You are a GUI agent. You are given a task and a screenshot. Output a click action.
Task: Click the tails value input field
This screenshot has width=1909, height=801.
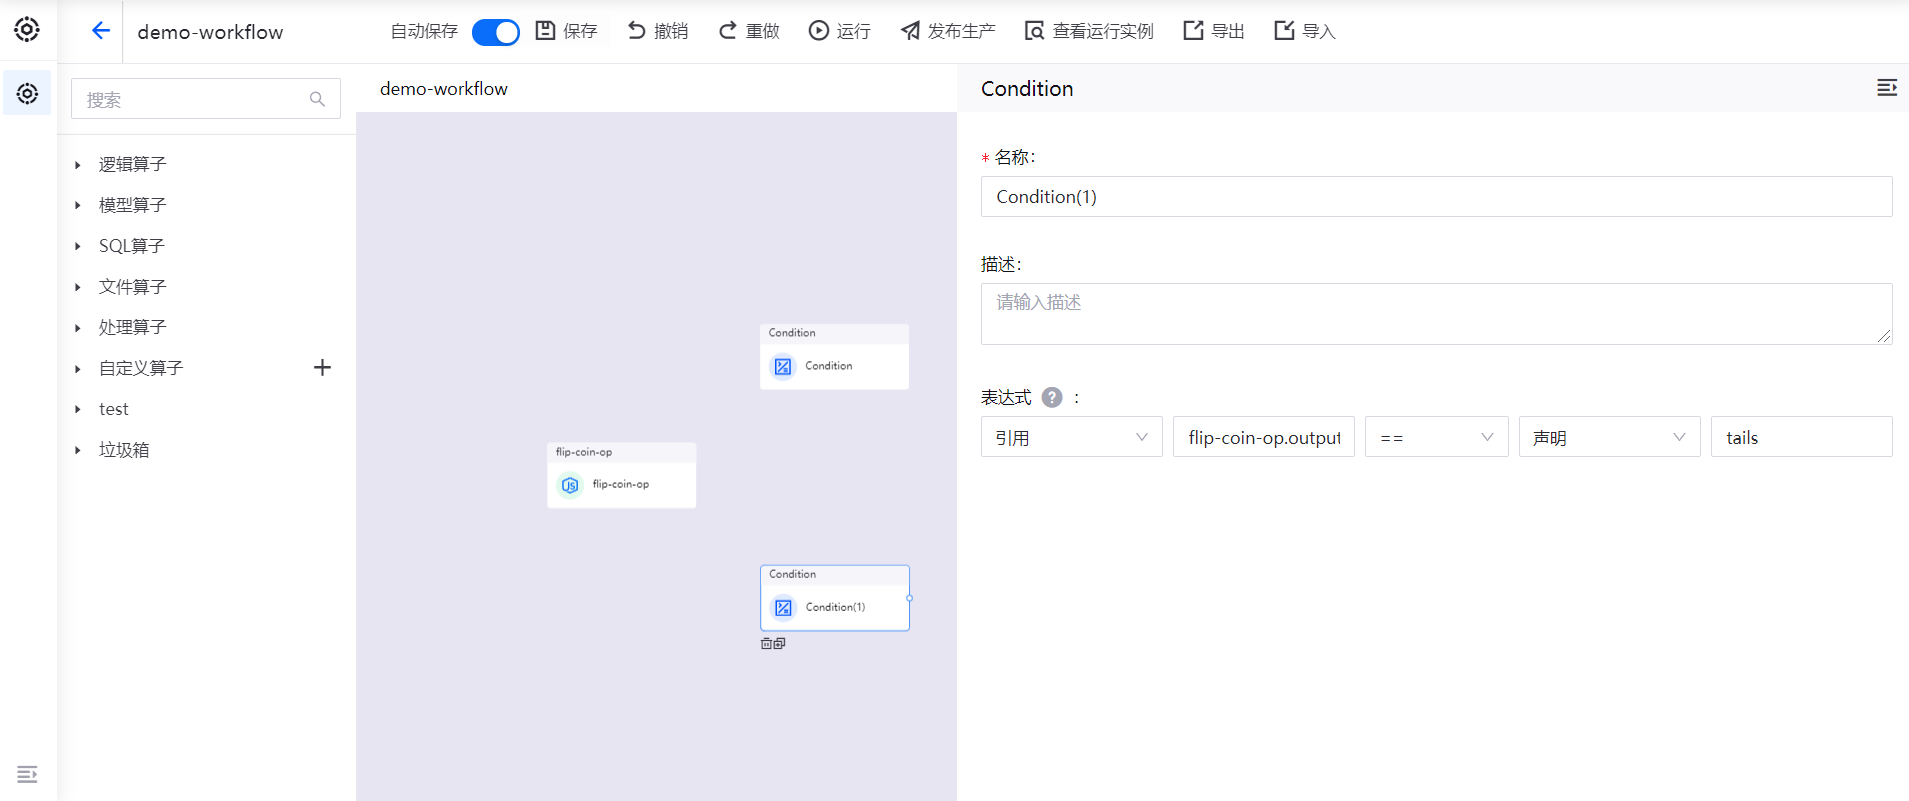(1801, 437)
